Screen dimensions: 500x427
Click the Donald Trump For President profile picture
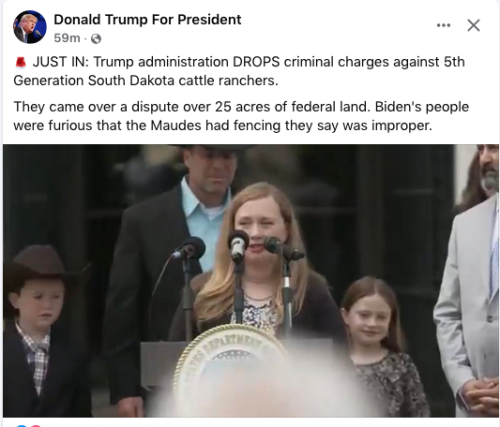[x=30, y=27]
